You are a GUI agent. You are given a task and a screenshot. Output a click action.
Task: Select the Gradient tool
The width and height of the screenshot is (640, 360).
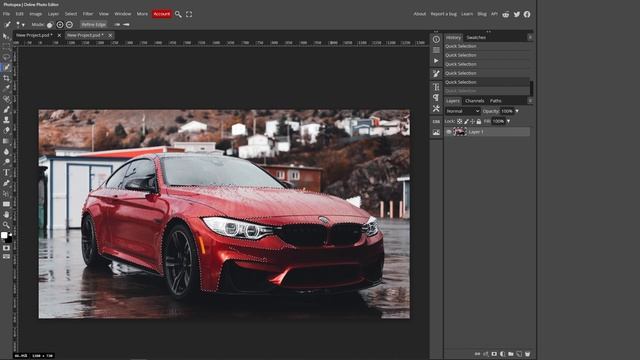(x=6, y=141)
